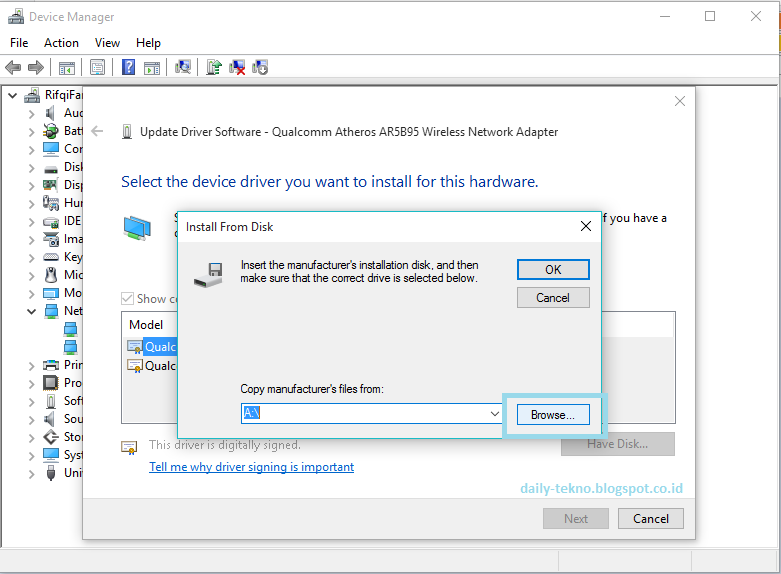Viewport: 781px width, 574px height.
Task: Expand the Batteries tree node
Action: 31,132
